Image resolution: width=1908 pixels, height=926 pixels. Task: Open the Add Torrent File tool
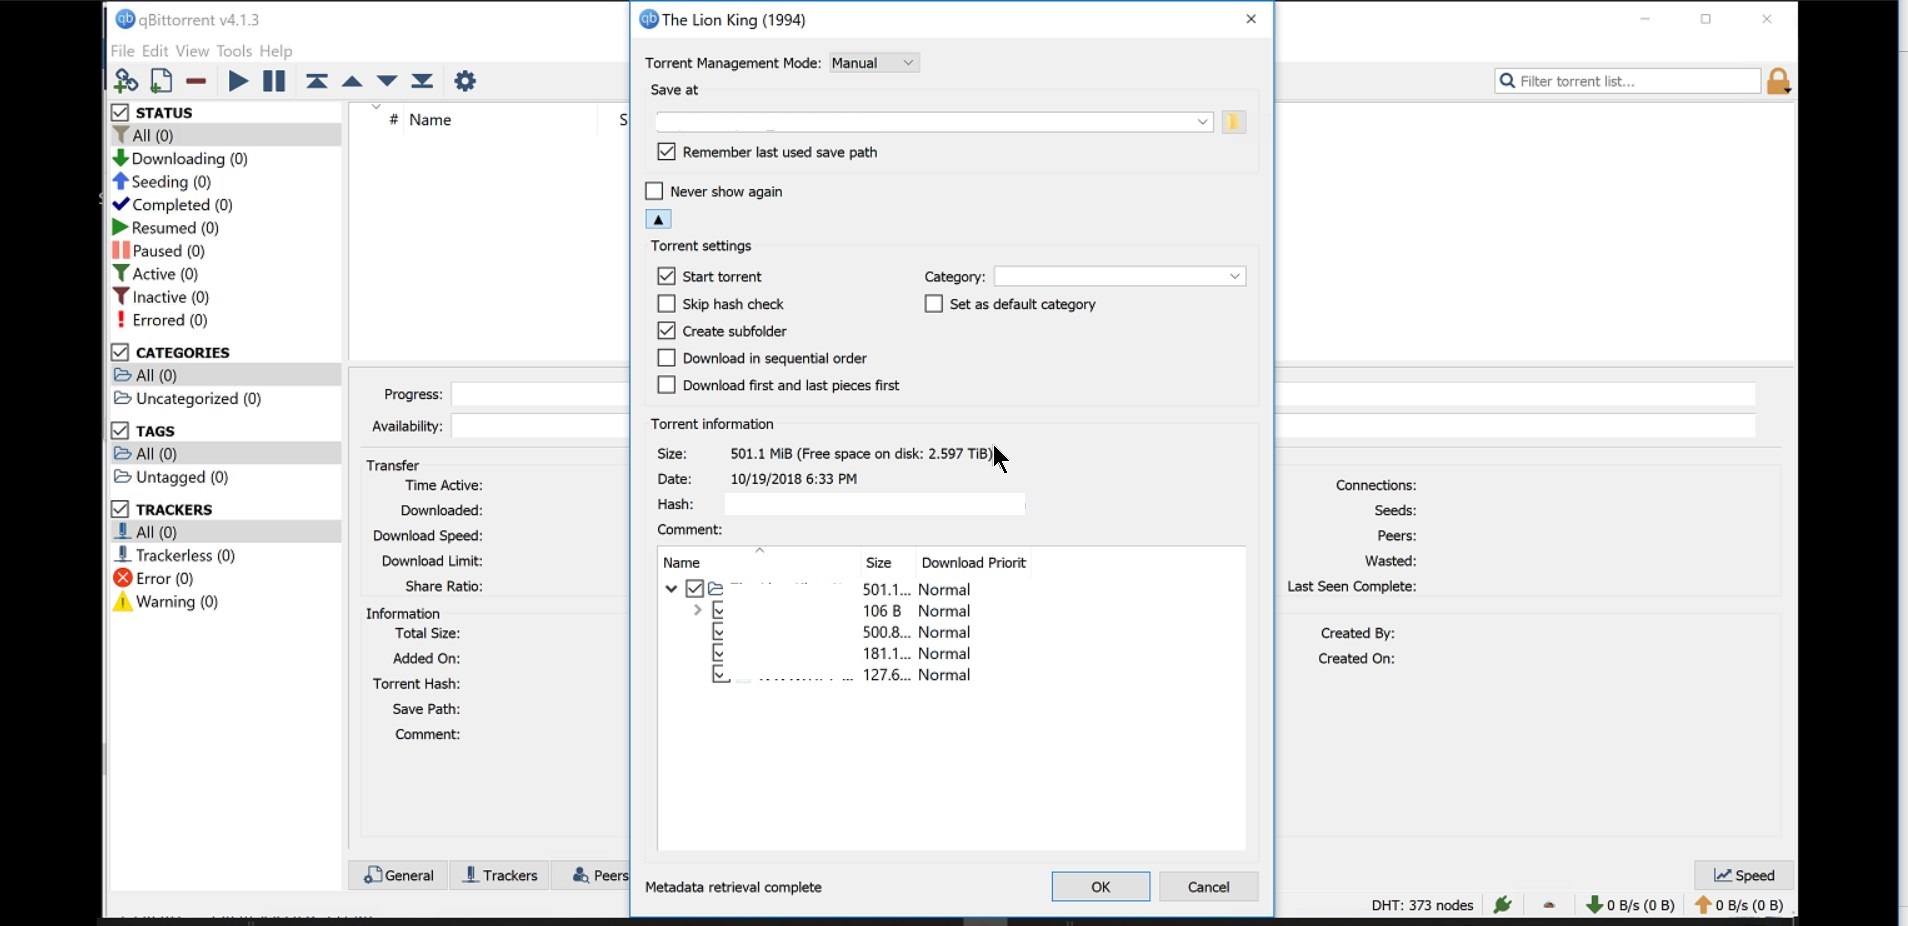pos(160,80)
